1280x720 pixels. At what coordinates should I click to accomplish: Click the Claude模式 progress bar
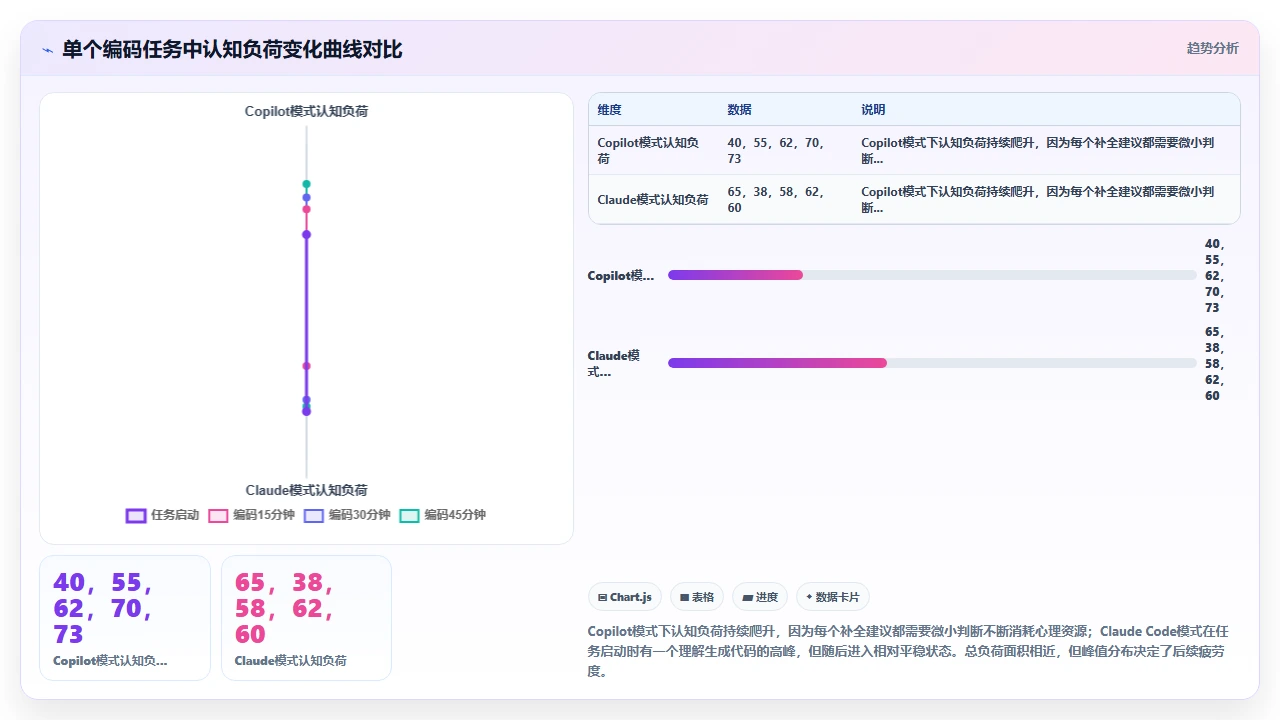[x=932, y=363]
